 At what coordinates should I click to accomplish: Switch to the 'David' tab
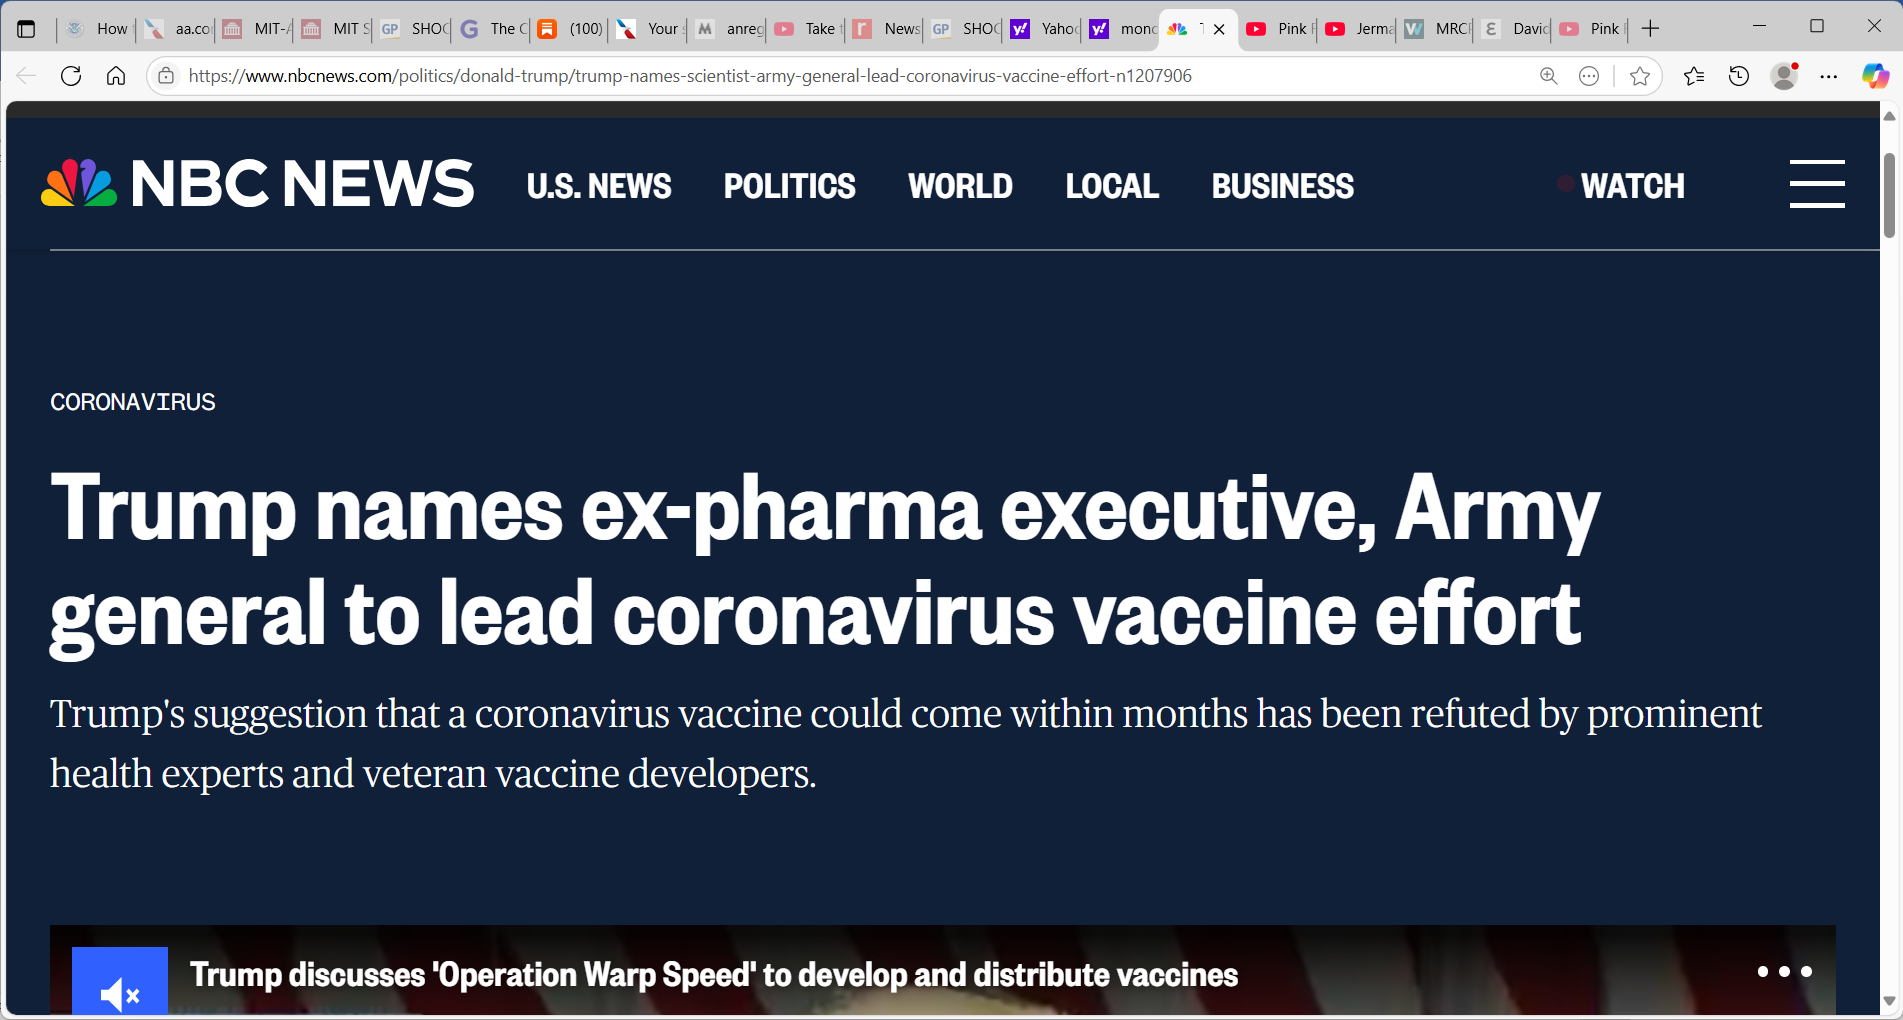(x=1517, y=29)
